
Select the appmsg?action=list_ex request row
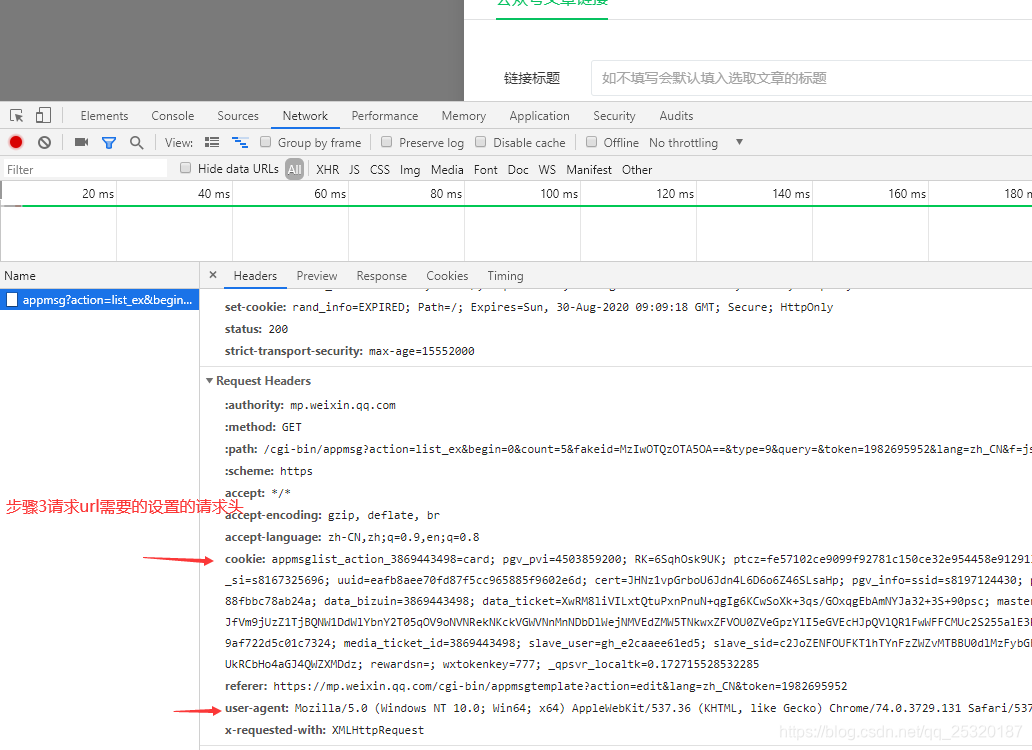99,300
